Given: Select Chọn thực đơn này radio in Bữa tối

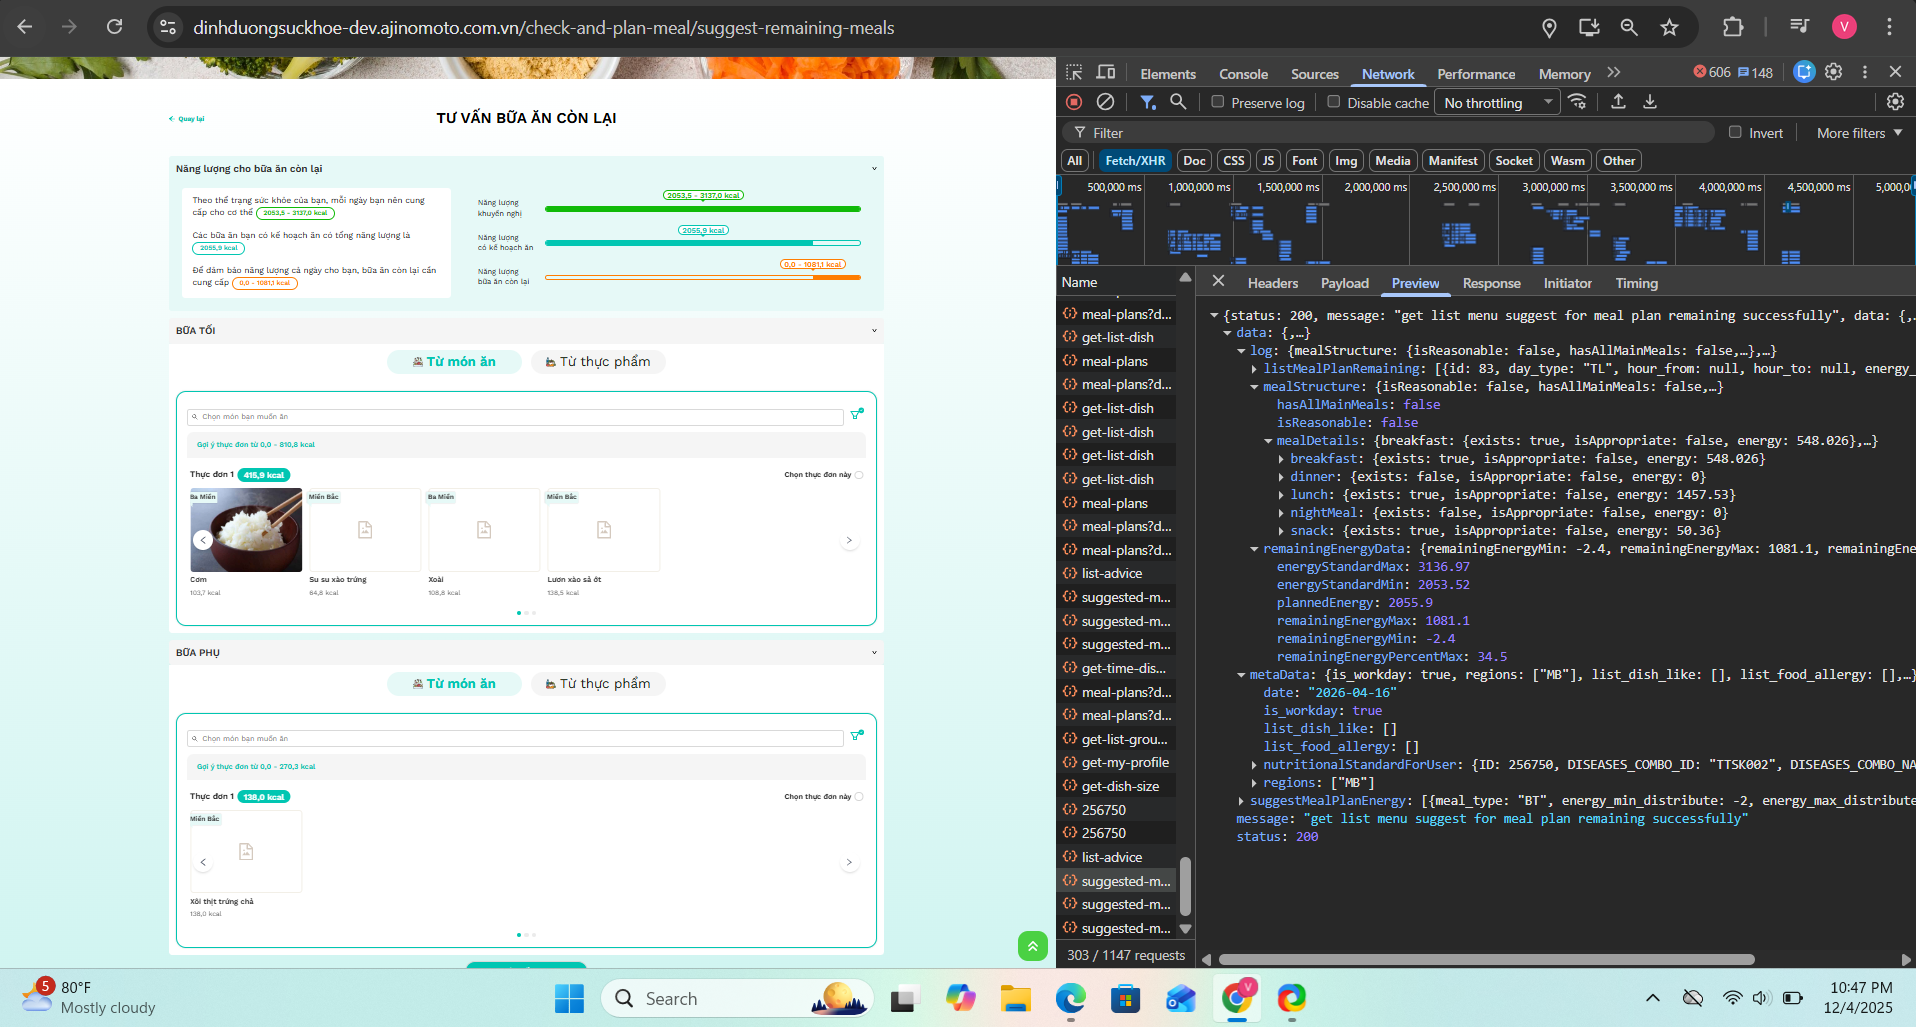Looking at the screenshot, I should tap(859, 475).
